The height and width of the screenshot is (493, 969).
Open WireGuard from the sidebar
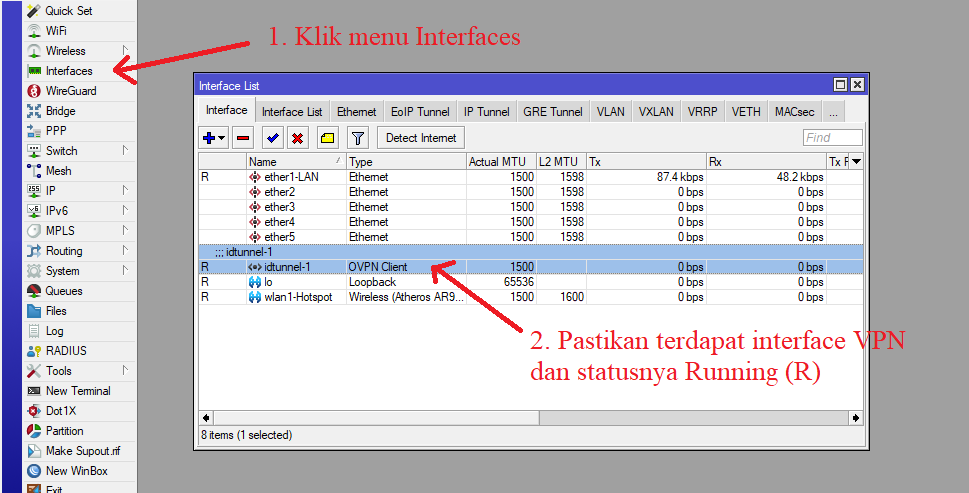(70, 91)
